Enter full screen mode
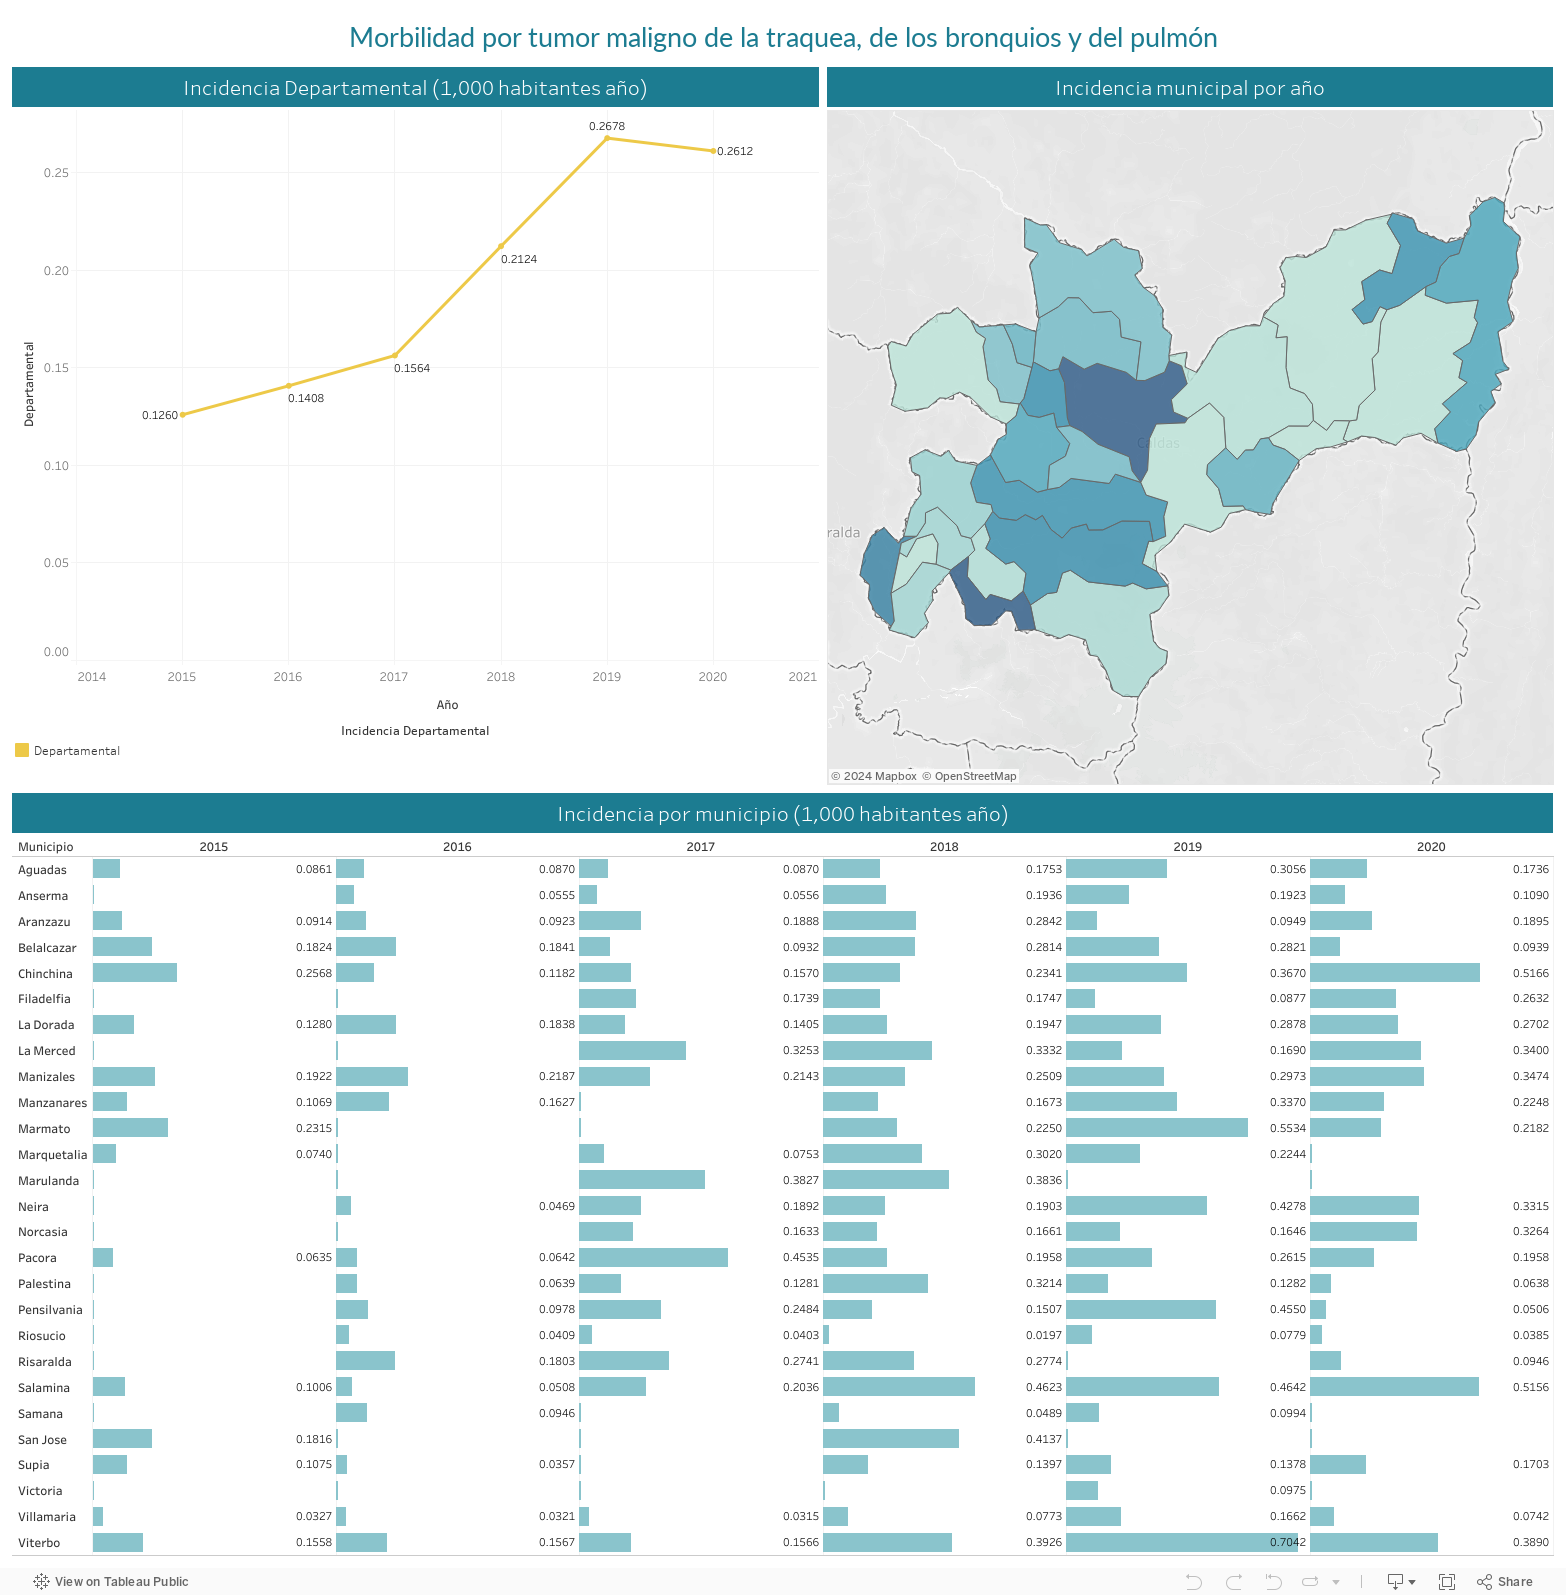The image size is (1566, 1595). coord(1447,1581)
